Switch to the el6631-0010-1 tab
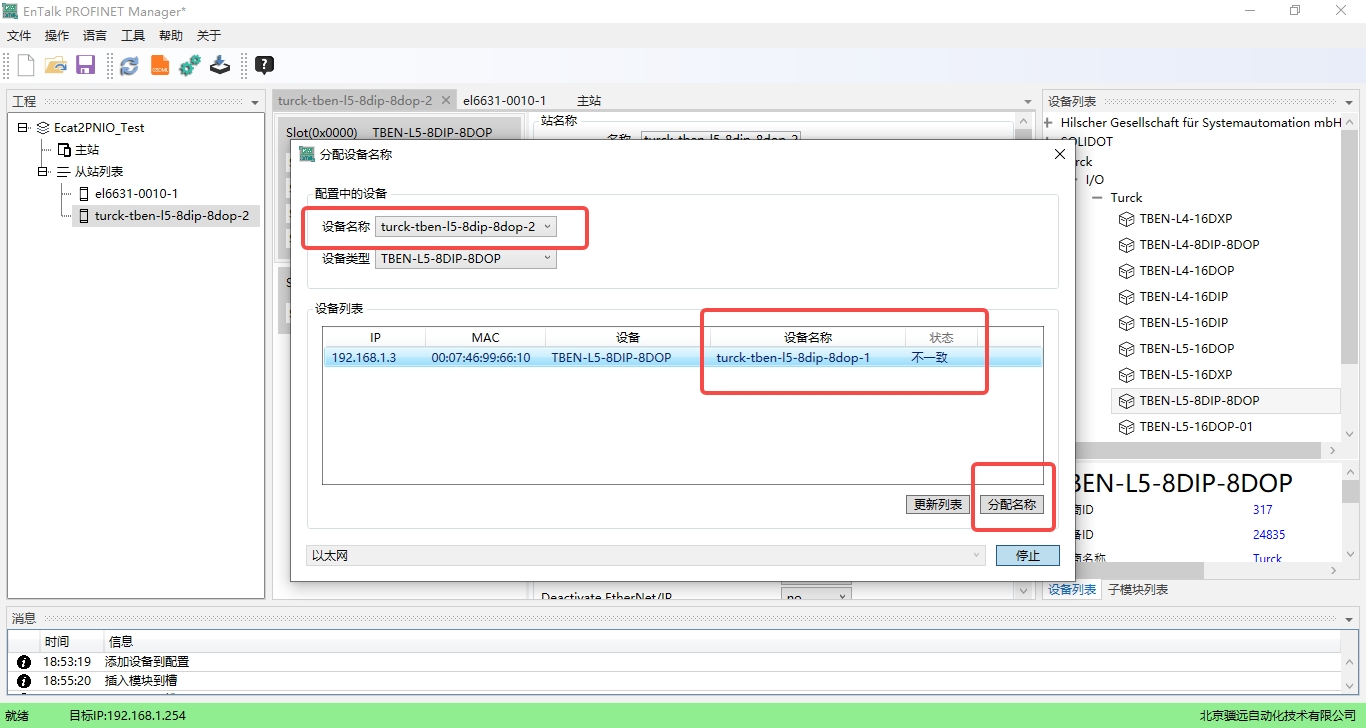Viewport: 1366px width, 728px height. [504, 101]
